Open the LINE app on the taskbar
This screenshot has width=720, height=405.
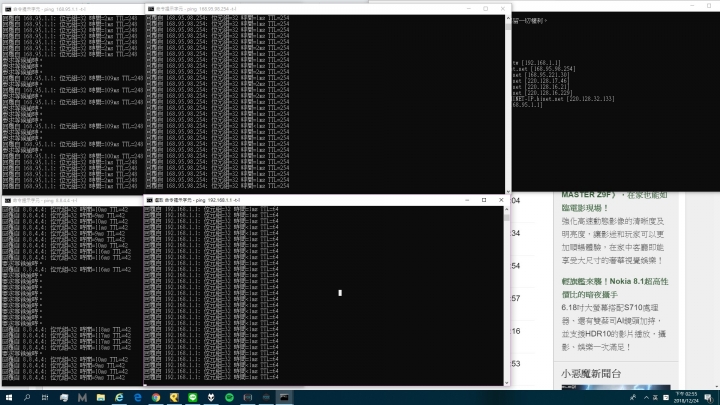click(x=192, y=397)
